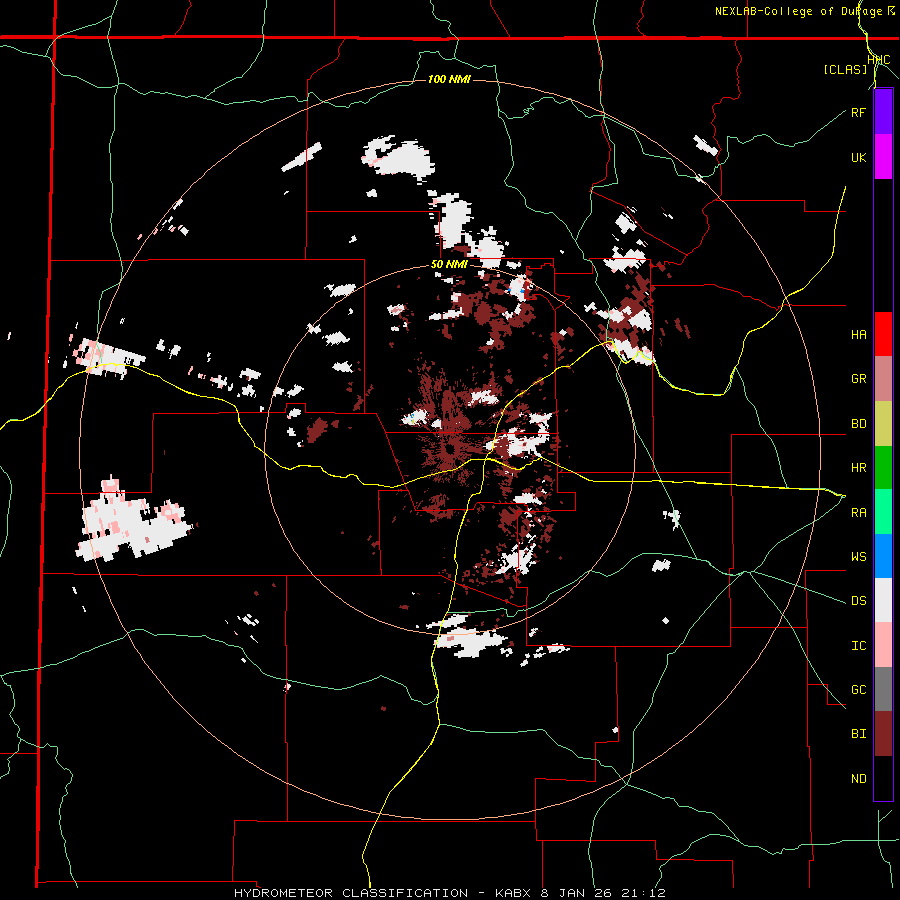Click the HHC product label
Image resolution: width=900 pixels, height=900 pixels.
(x=879, y=60)
